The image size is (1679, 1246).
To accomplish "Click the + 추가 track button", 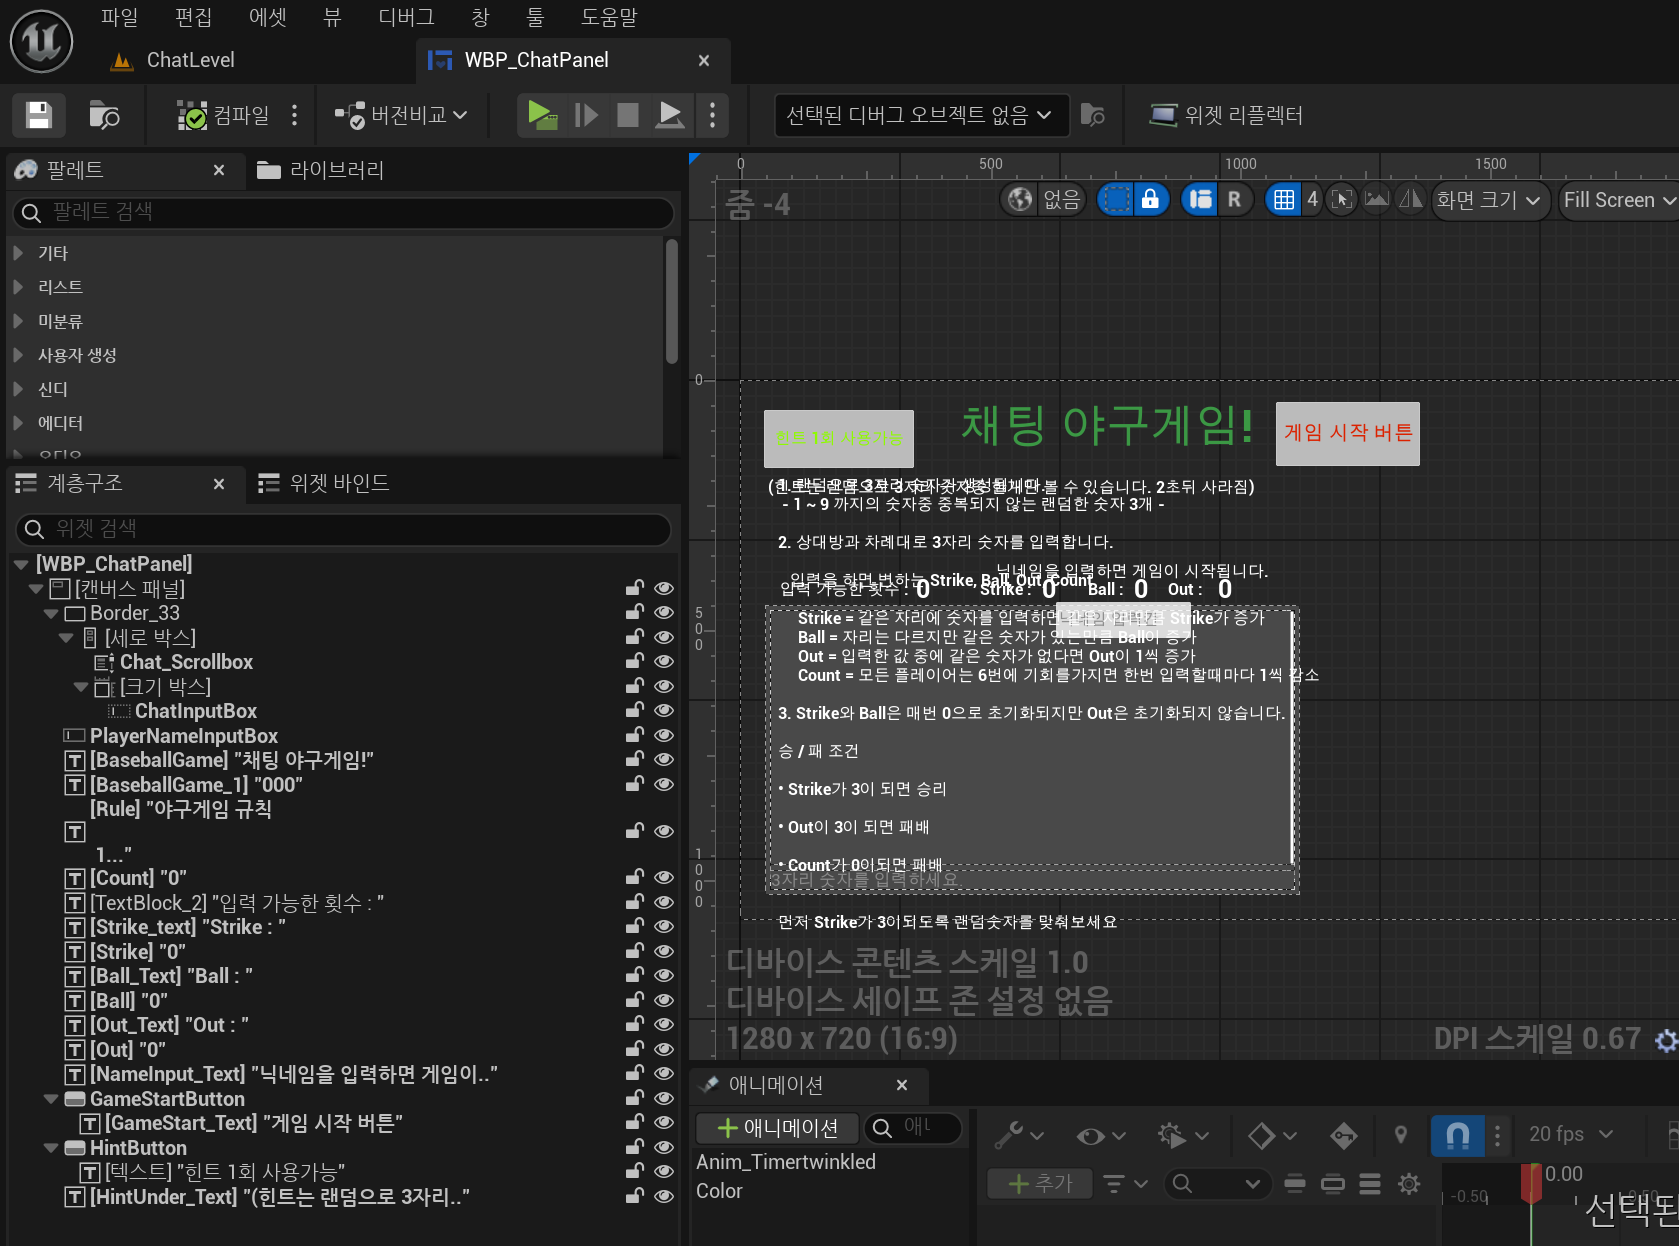I will point(1041,1184).
